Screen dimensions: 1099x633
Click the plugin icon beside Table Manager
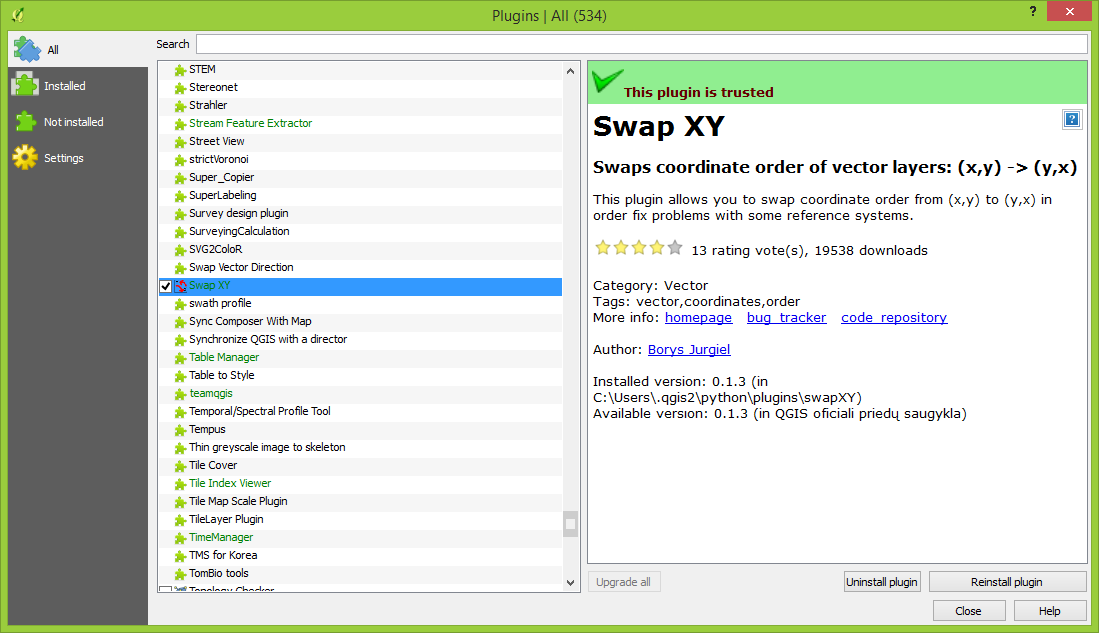click(x=180, y=358)
